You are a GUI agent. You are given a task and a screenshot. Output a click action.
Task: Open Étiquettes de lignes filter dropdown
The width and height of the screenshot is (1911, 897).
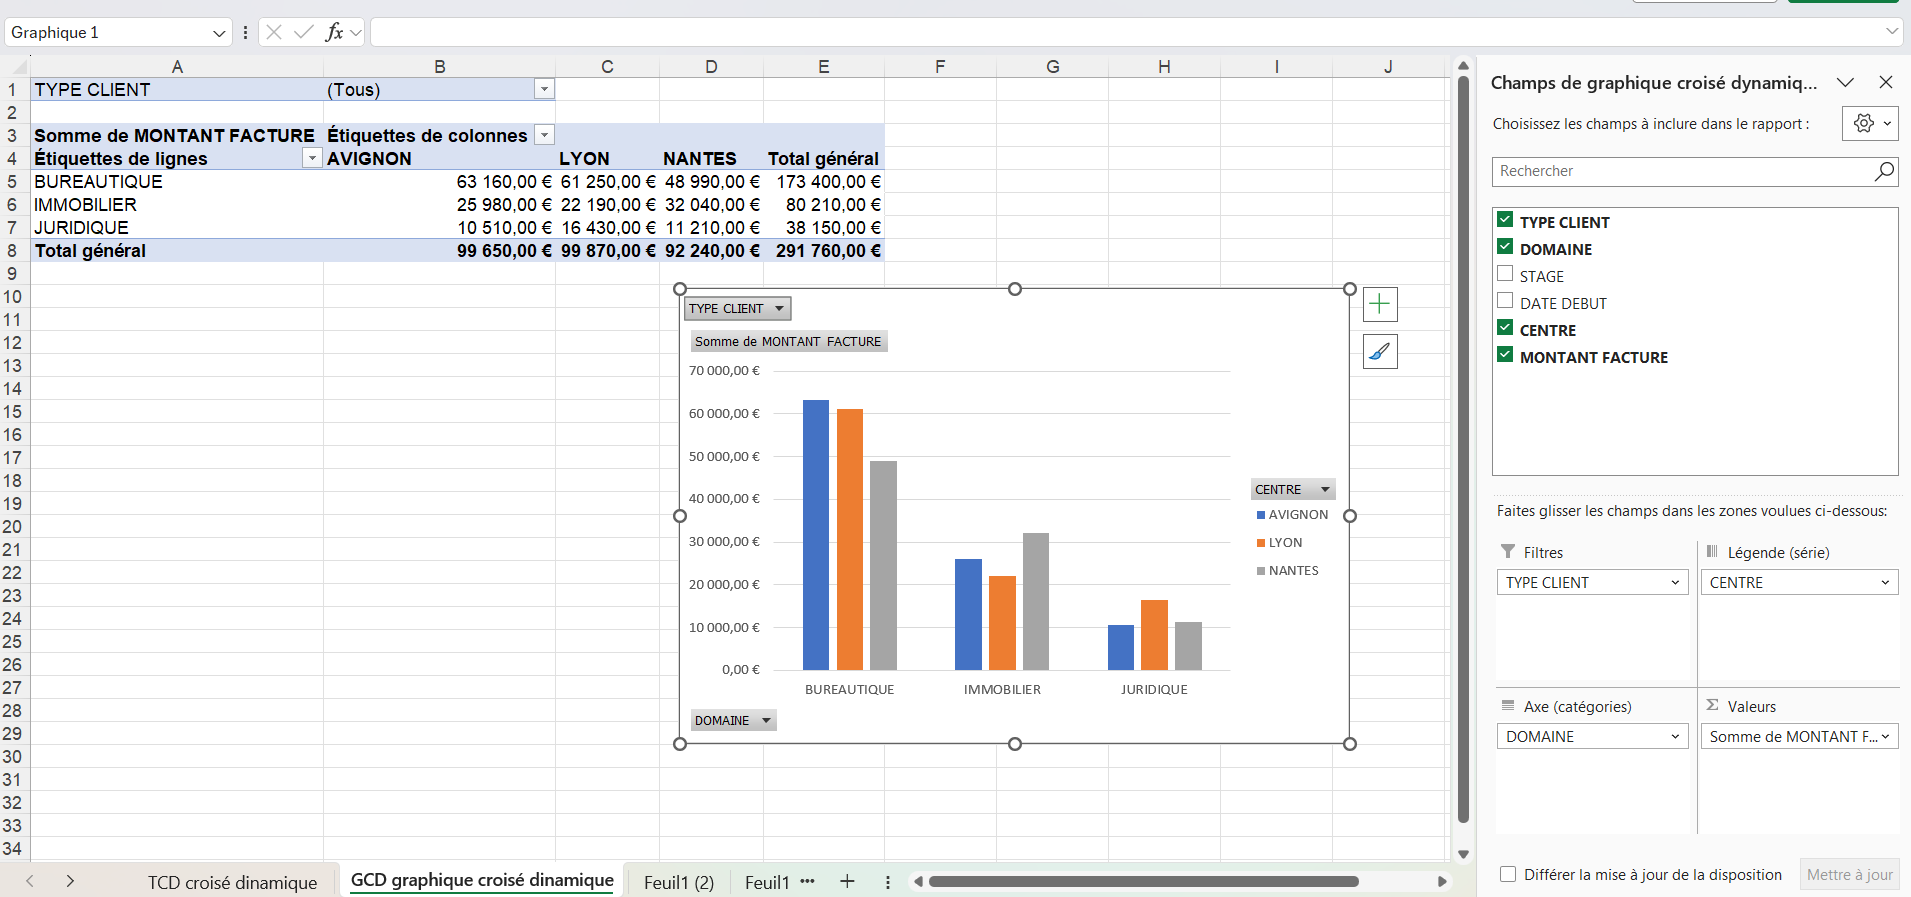pos(312,158)
